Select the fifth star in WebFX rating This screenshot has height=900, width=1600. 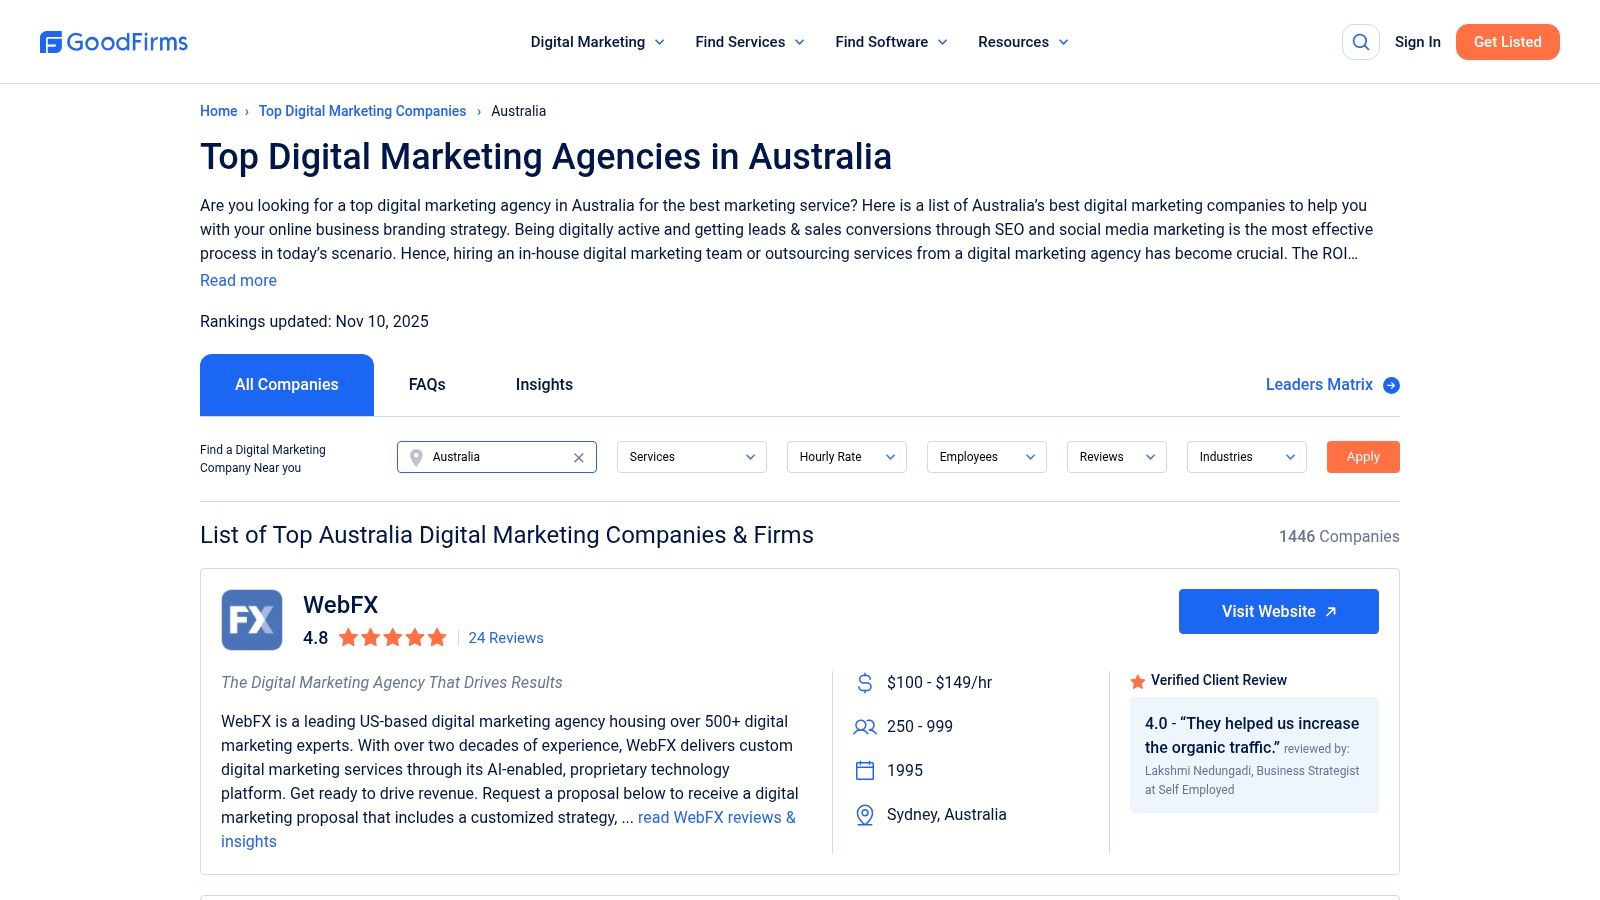pyautogui.click(x=438, y=637)
